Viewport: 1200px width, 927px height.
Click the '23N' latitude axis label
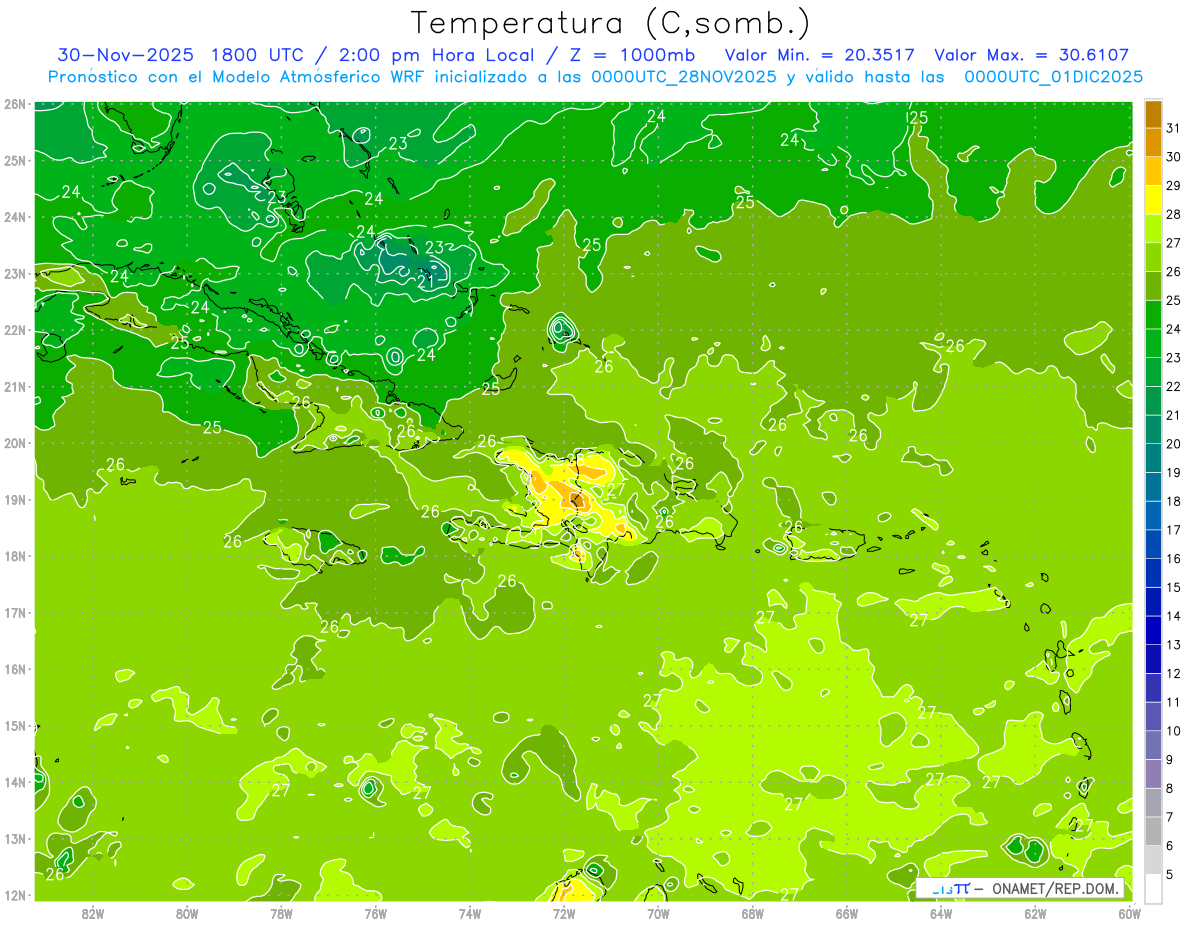pos(14,273)
